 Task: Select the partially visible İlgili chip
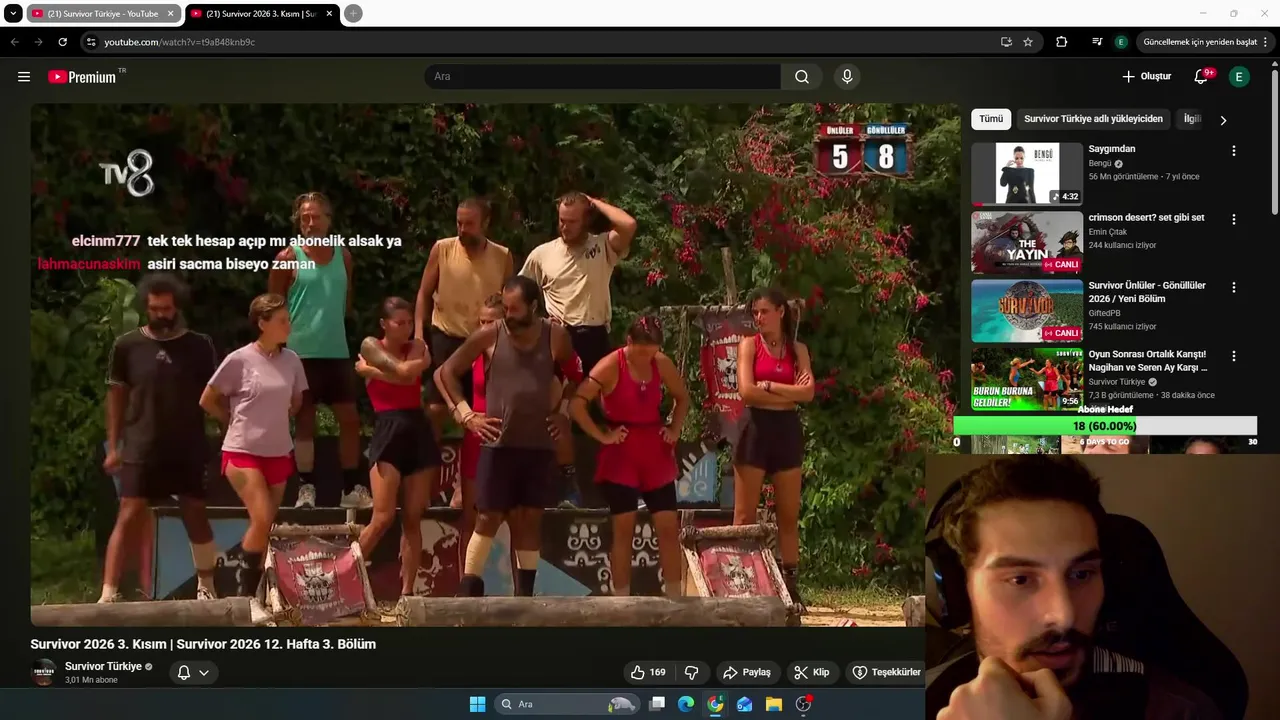1191,119
